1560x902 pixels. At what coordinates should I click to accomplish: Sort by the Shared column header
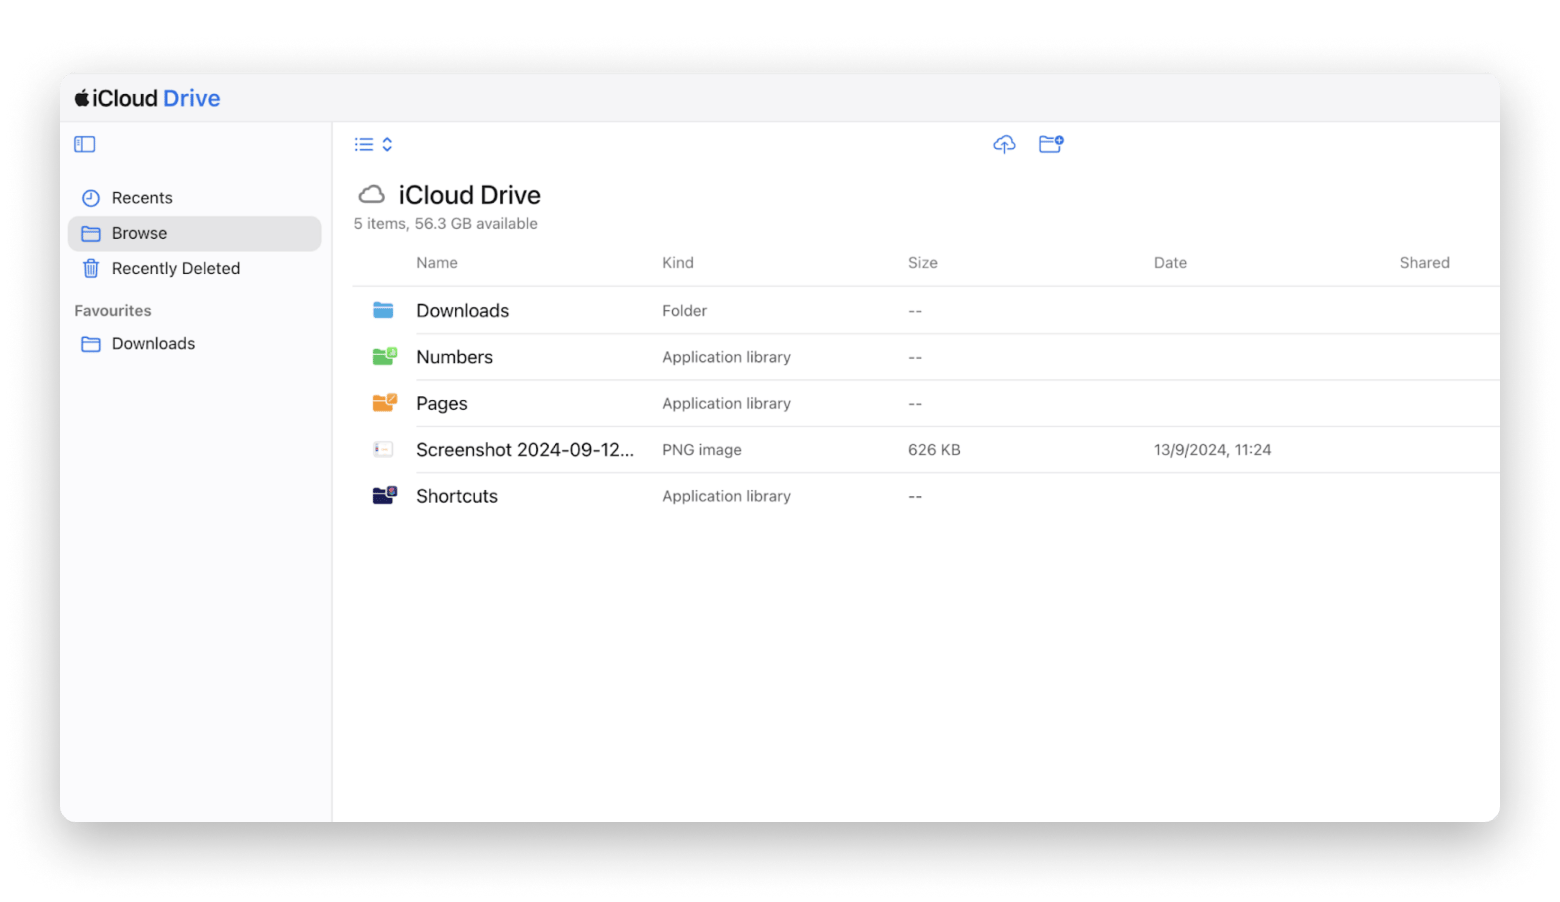pyautogui.click(x=1425, y=263)
